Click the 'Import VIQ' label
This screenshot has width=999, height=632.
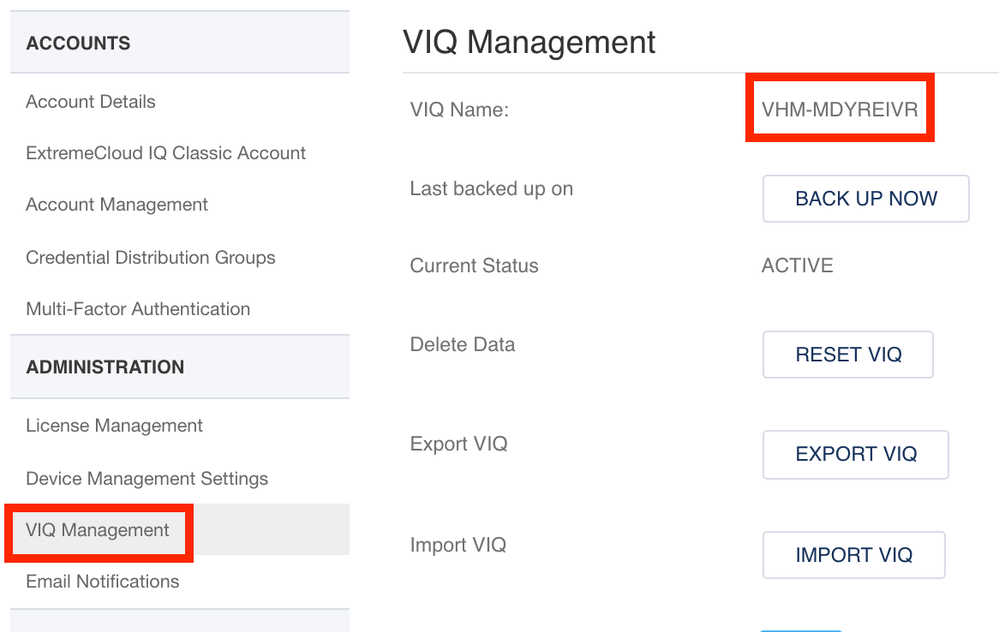[458, 545]
